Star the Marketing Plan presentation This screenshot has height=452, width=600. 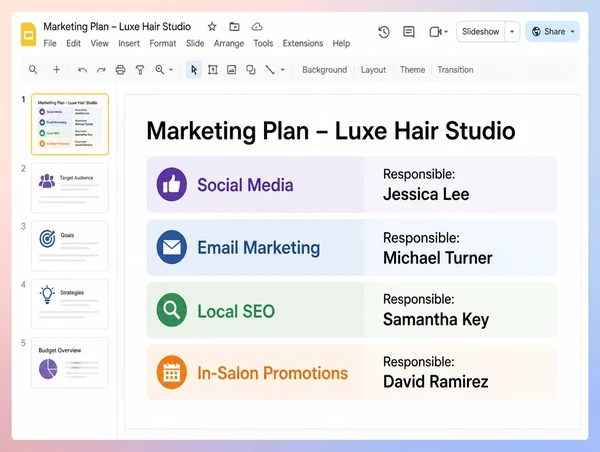tap(212, 26)
